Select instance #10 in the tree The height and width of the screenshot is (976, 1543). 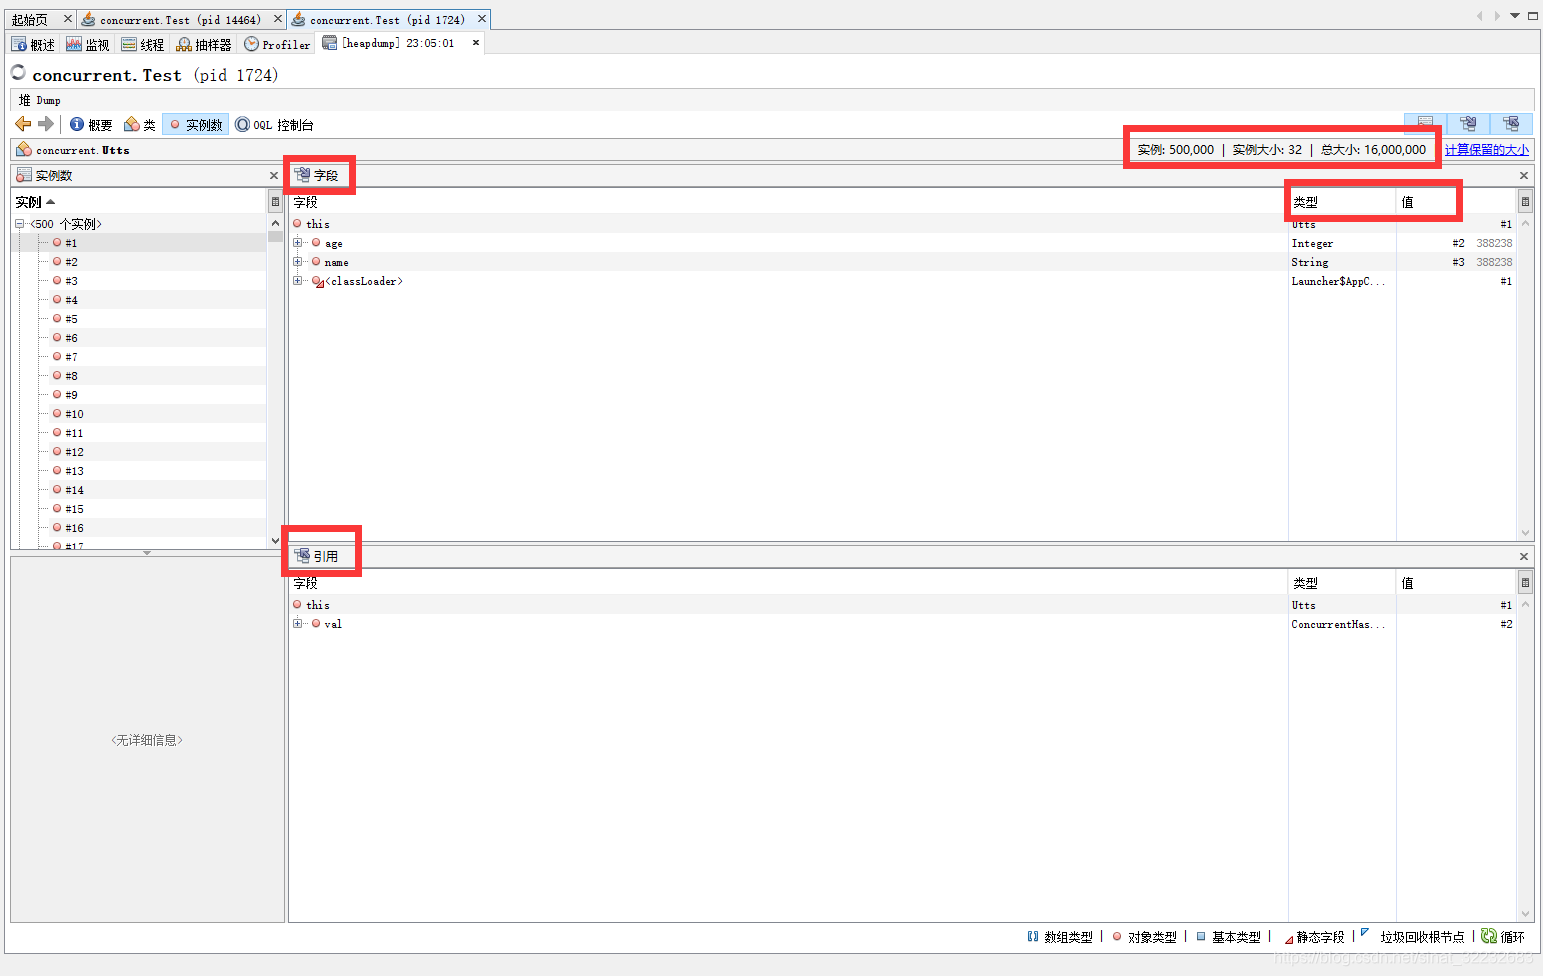click(74, 414)
